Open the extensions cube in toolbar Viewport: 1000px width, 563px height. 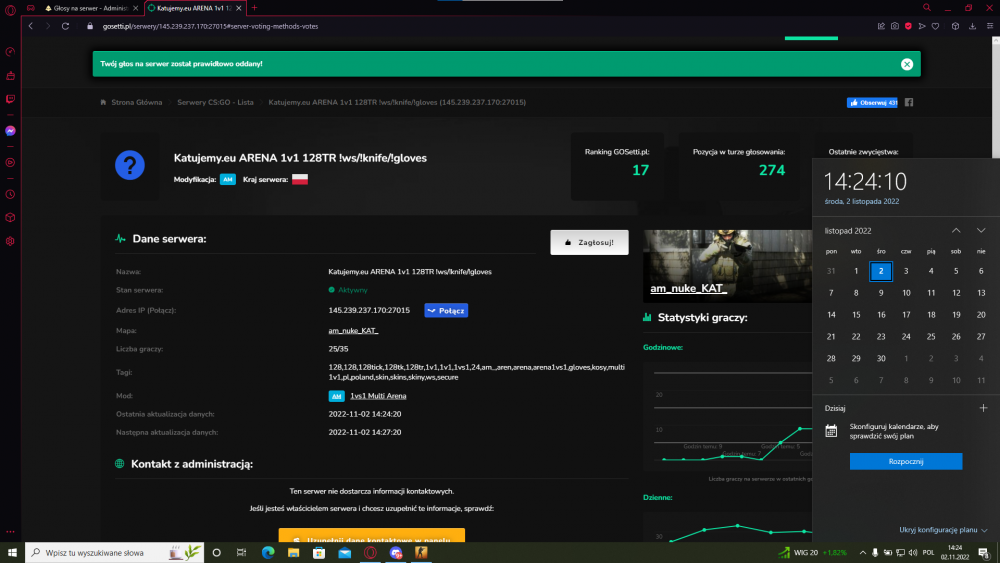point(955,26)
